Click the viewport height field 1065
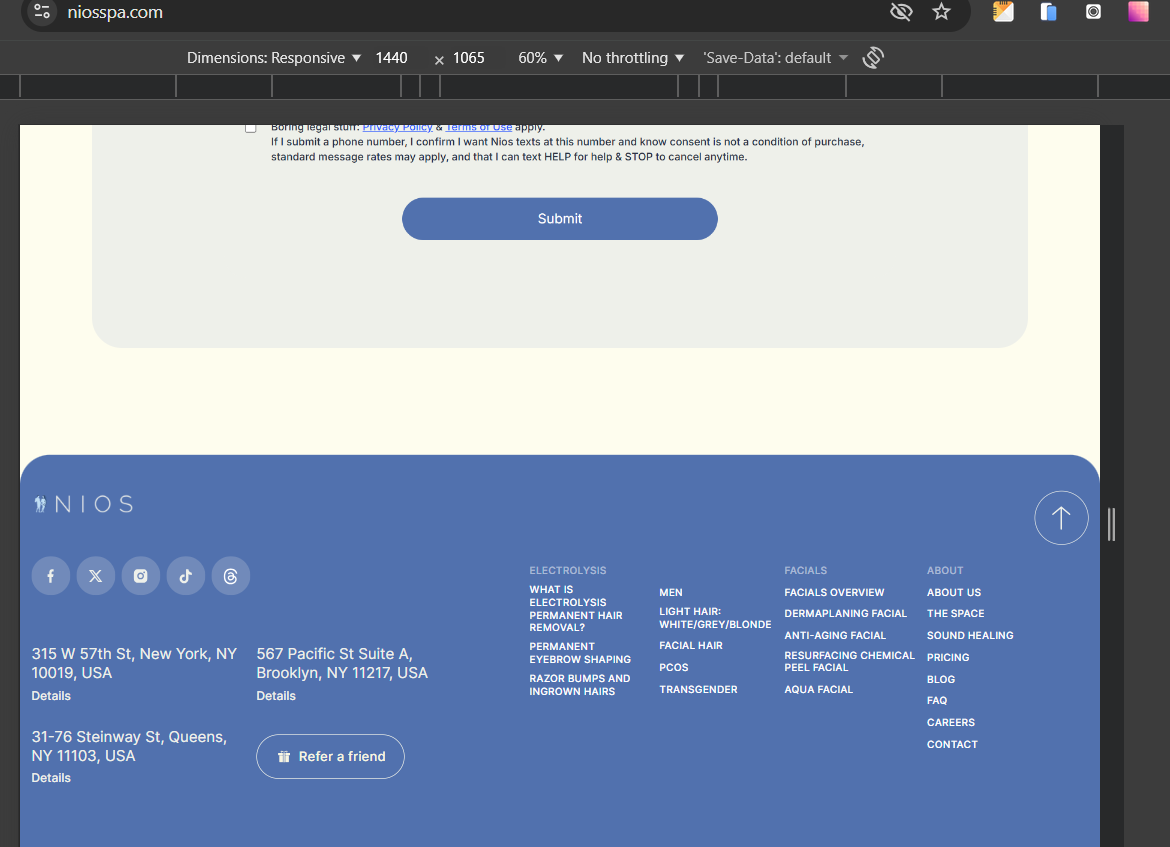Image resolution: width=1170 pixels, height=847 pixels. (469, 57)
